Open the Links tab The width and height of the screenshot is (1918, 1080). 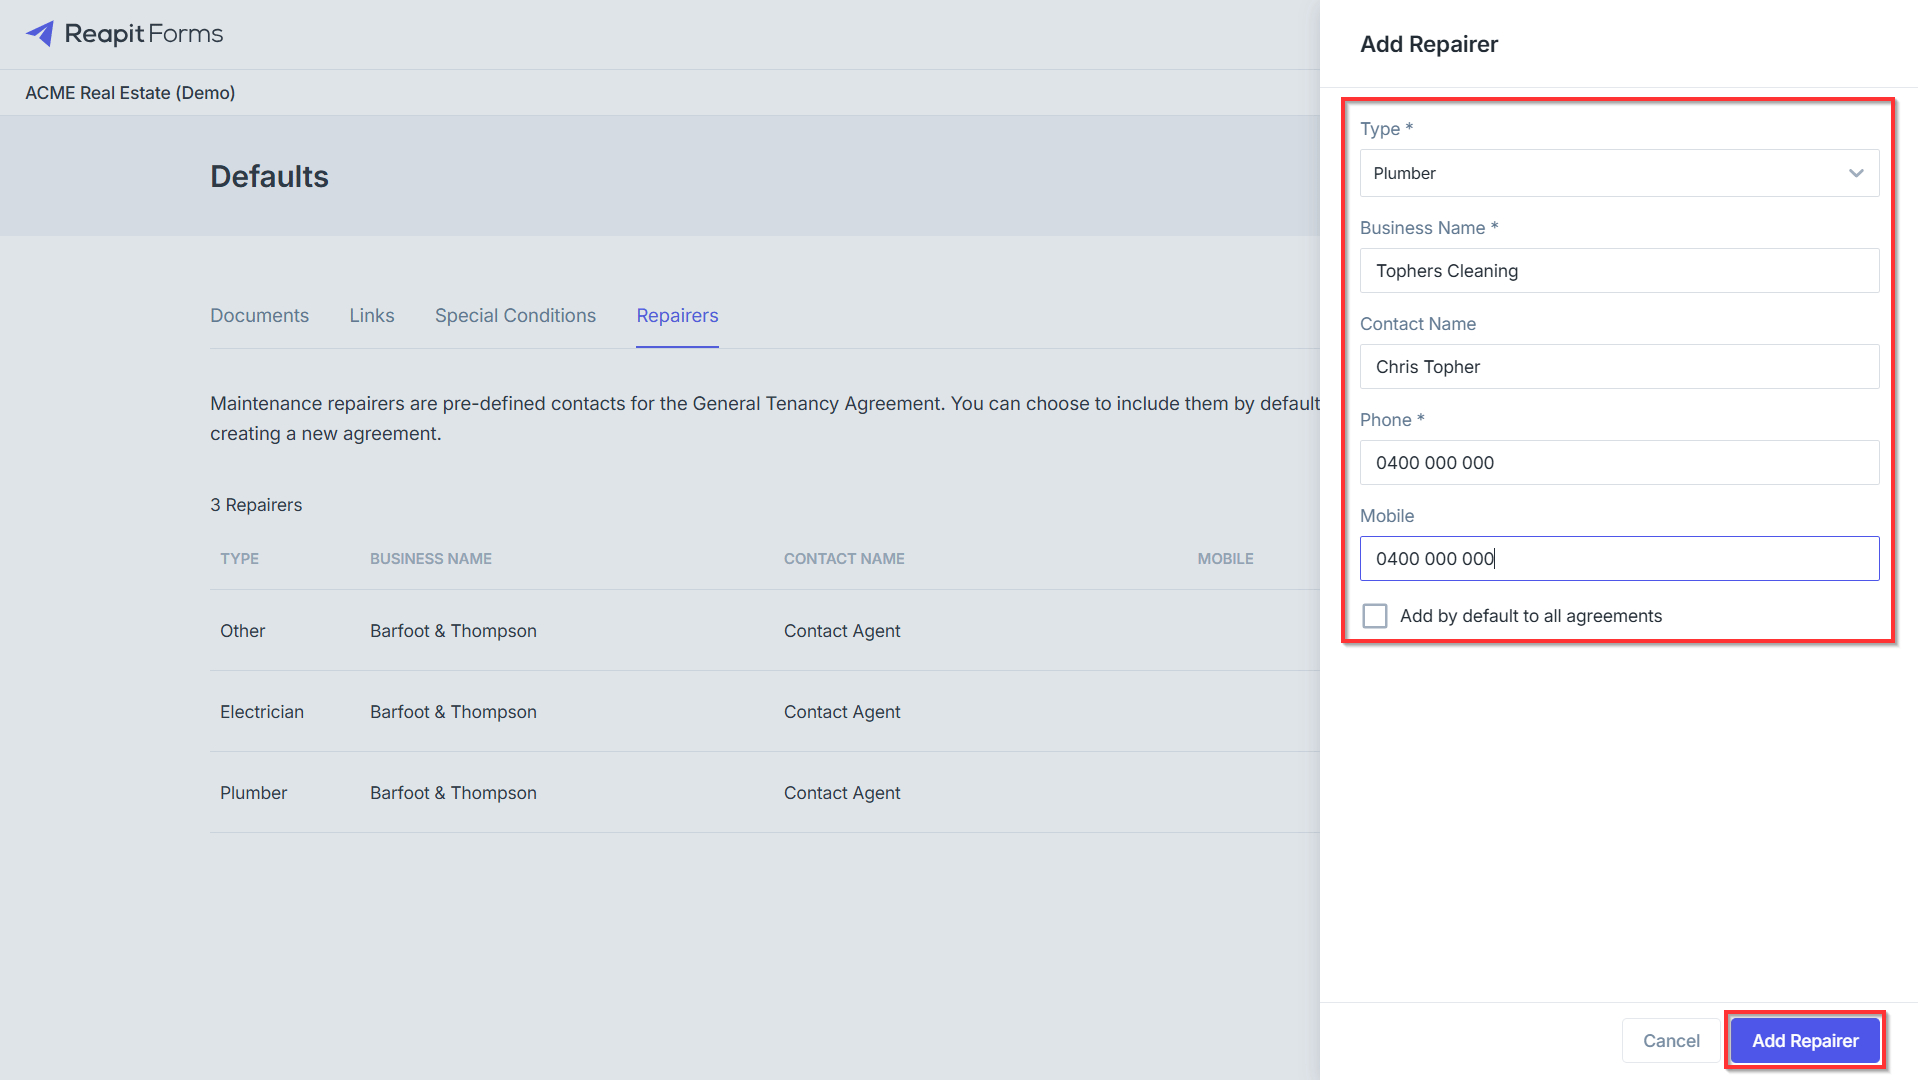[x=372, y=315]
